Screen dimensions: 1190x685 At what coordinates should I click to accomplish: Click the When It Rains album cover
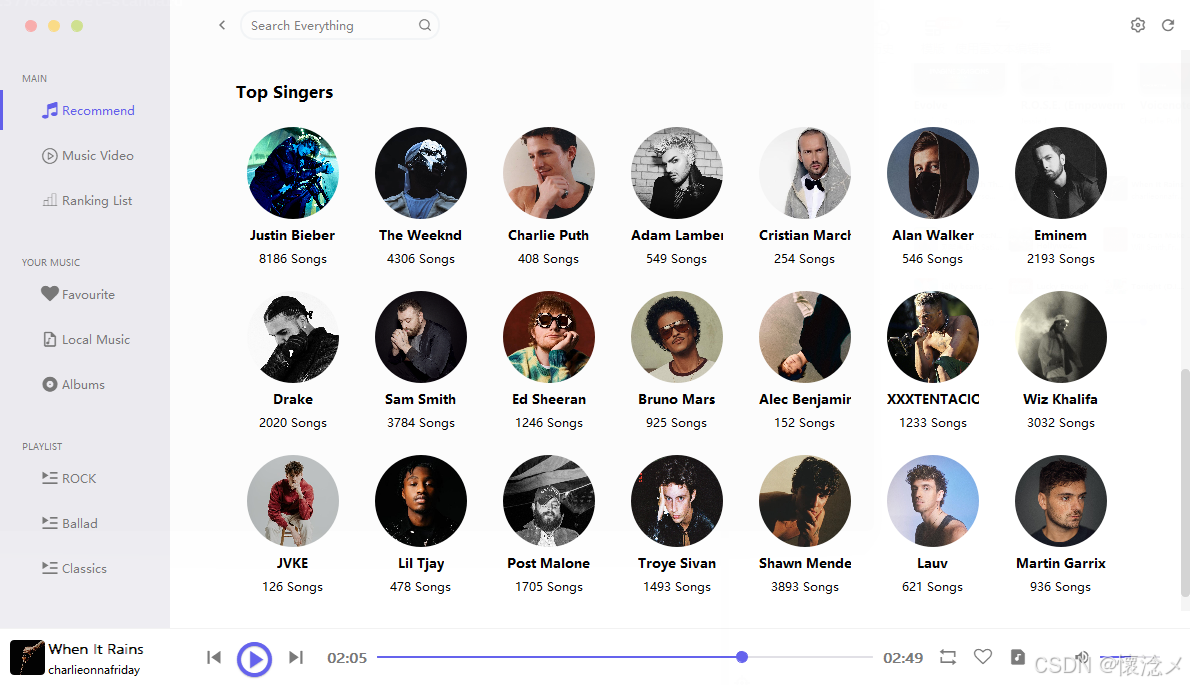click(x=27, y=657)
